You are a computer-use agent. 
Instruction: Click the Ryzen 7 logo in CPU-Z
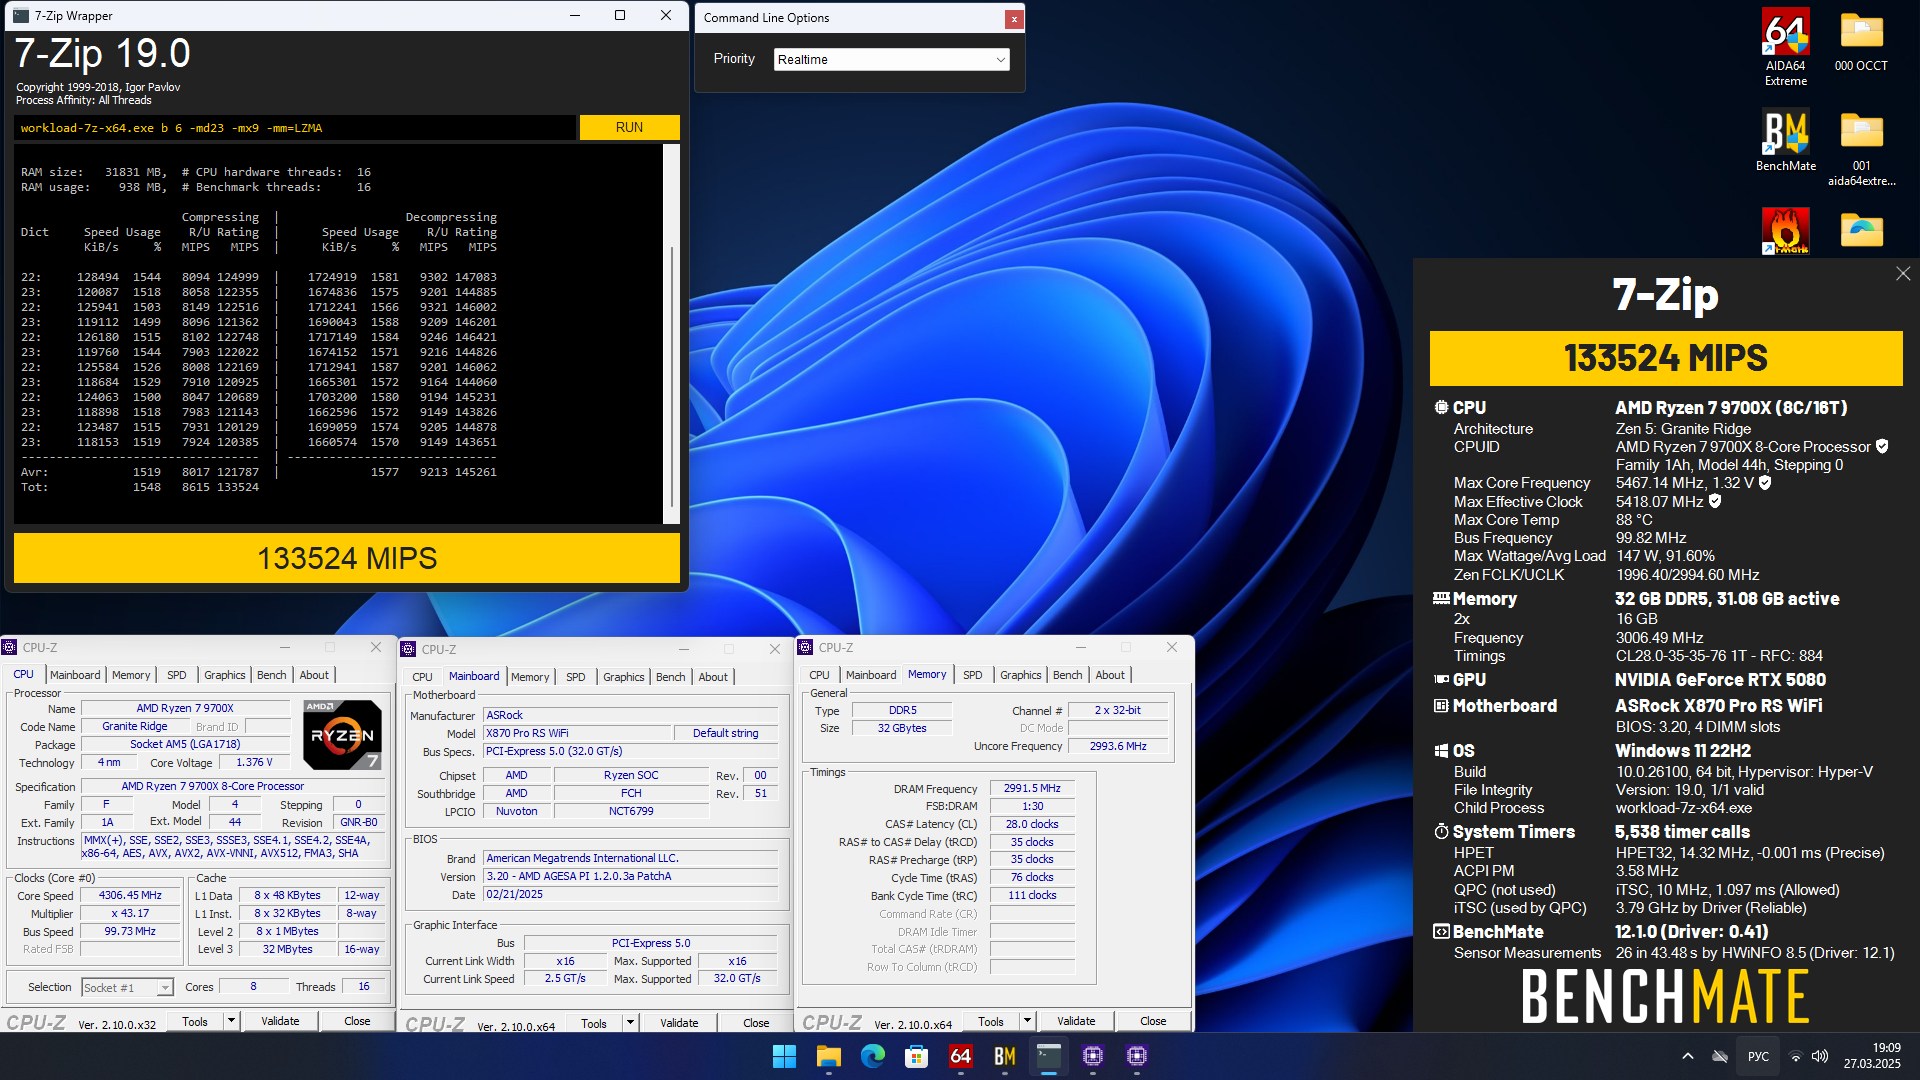click(x=342, y=735)
